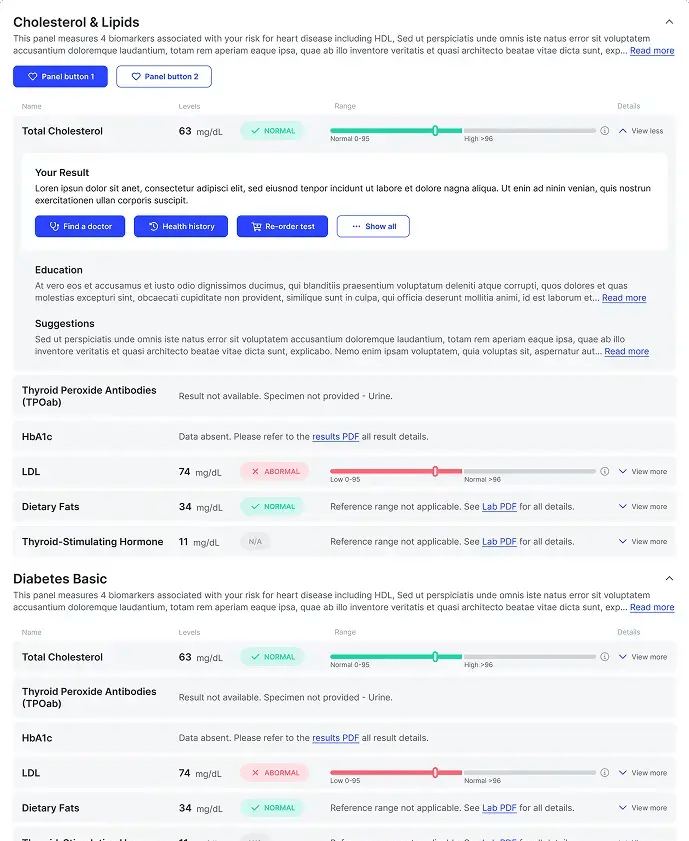This screenshot has height=841, width=689.
Task: Open Read more link under Education
Action: (624, 298)
